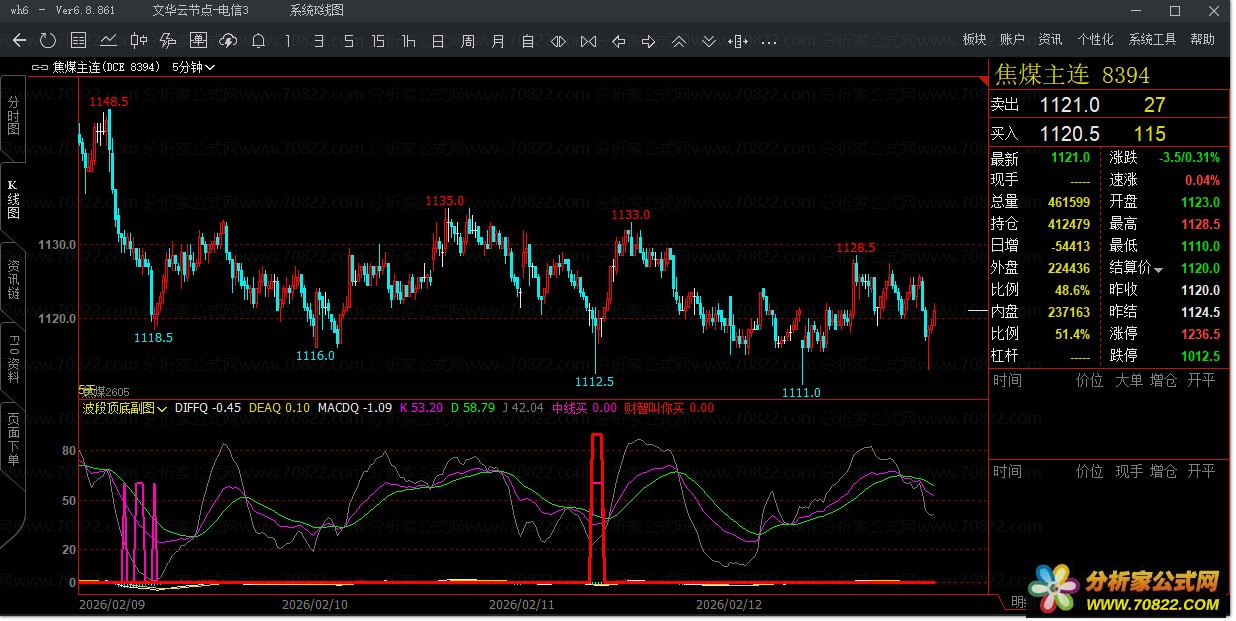Click the double-chevron up icon
This screenshot has width=1236, height=621.
pos(679,41)
